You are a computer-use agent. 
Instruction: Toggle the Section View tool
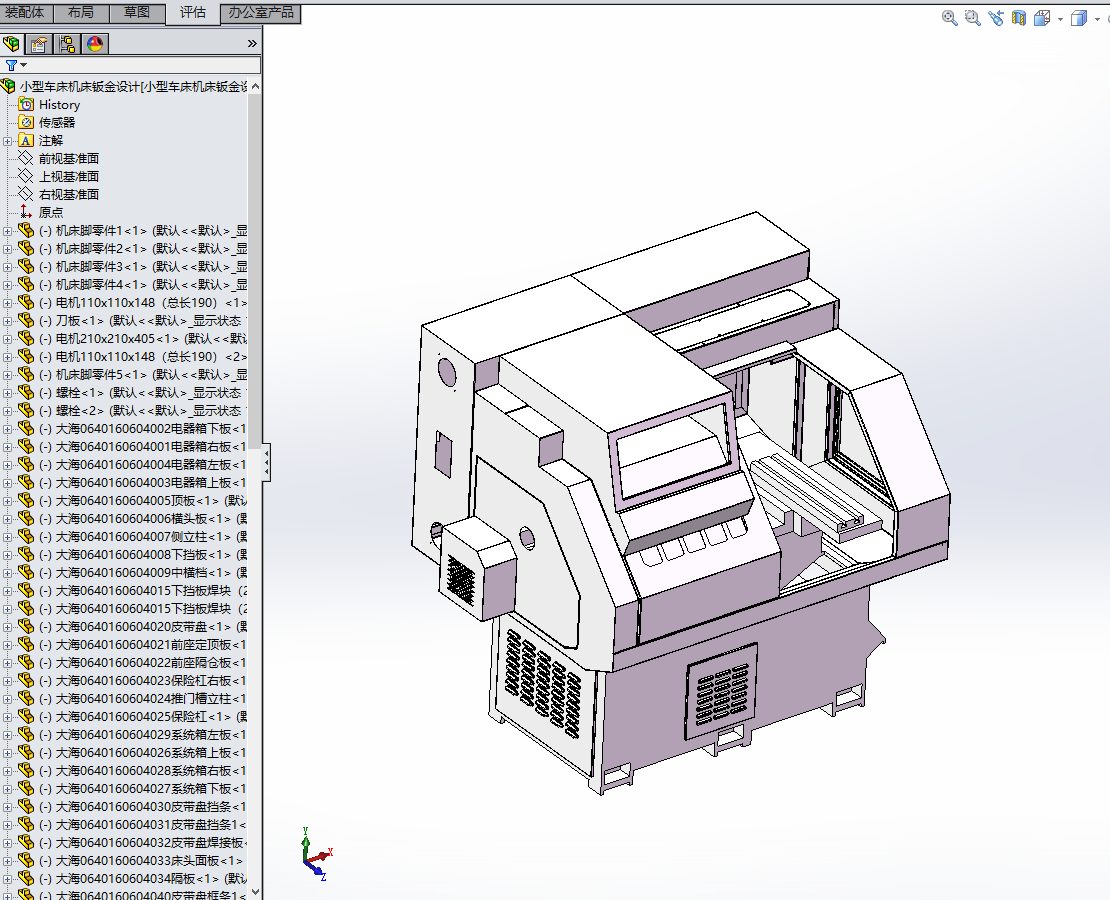1019,18
